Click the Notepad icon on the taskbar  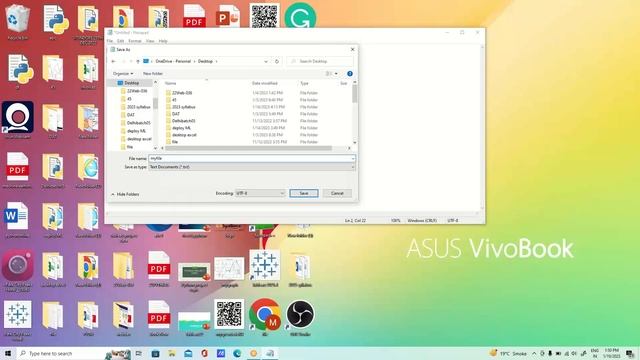click(x=270, y=353)
